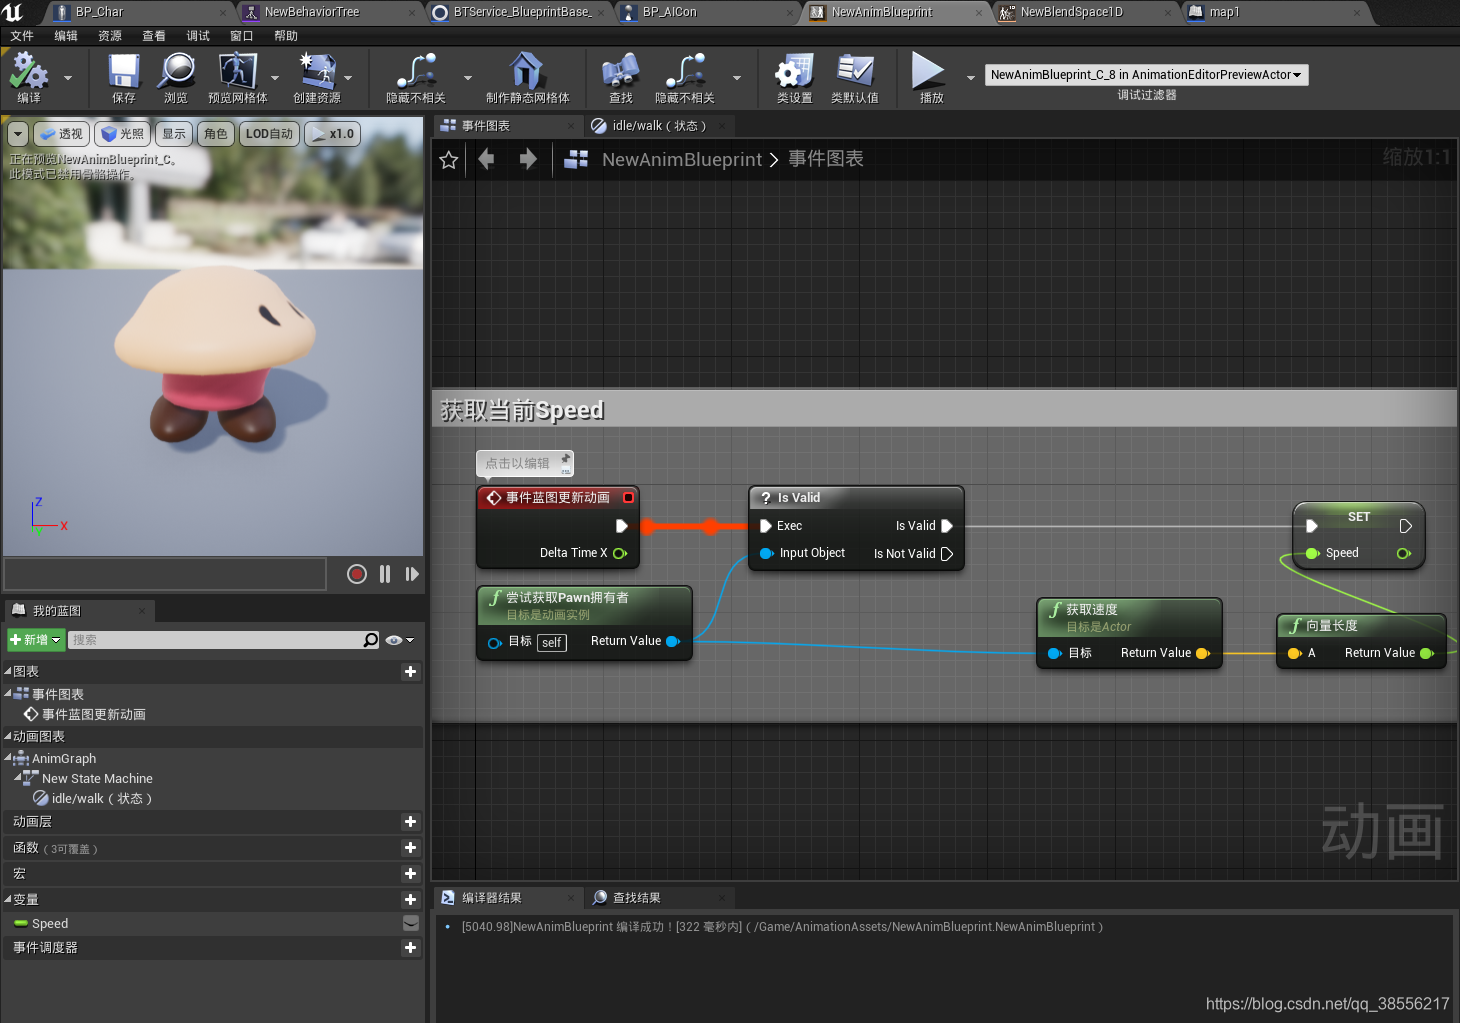The image size is (1460, 1023).
Task: Click the Show (显示) viewport button
Action: 174,134
